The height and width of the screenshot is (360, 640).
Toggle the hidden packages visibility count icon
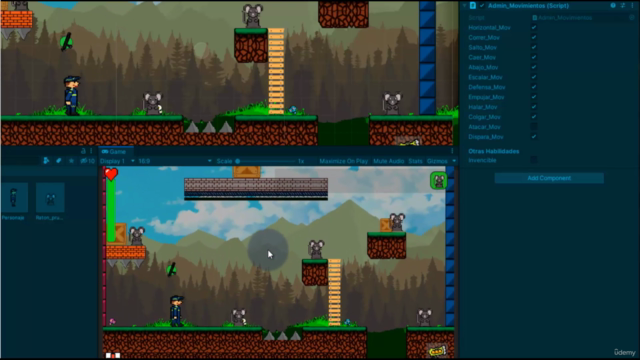(87, 161)
